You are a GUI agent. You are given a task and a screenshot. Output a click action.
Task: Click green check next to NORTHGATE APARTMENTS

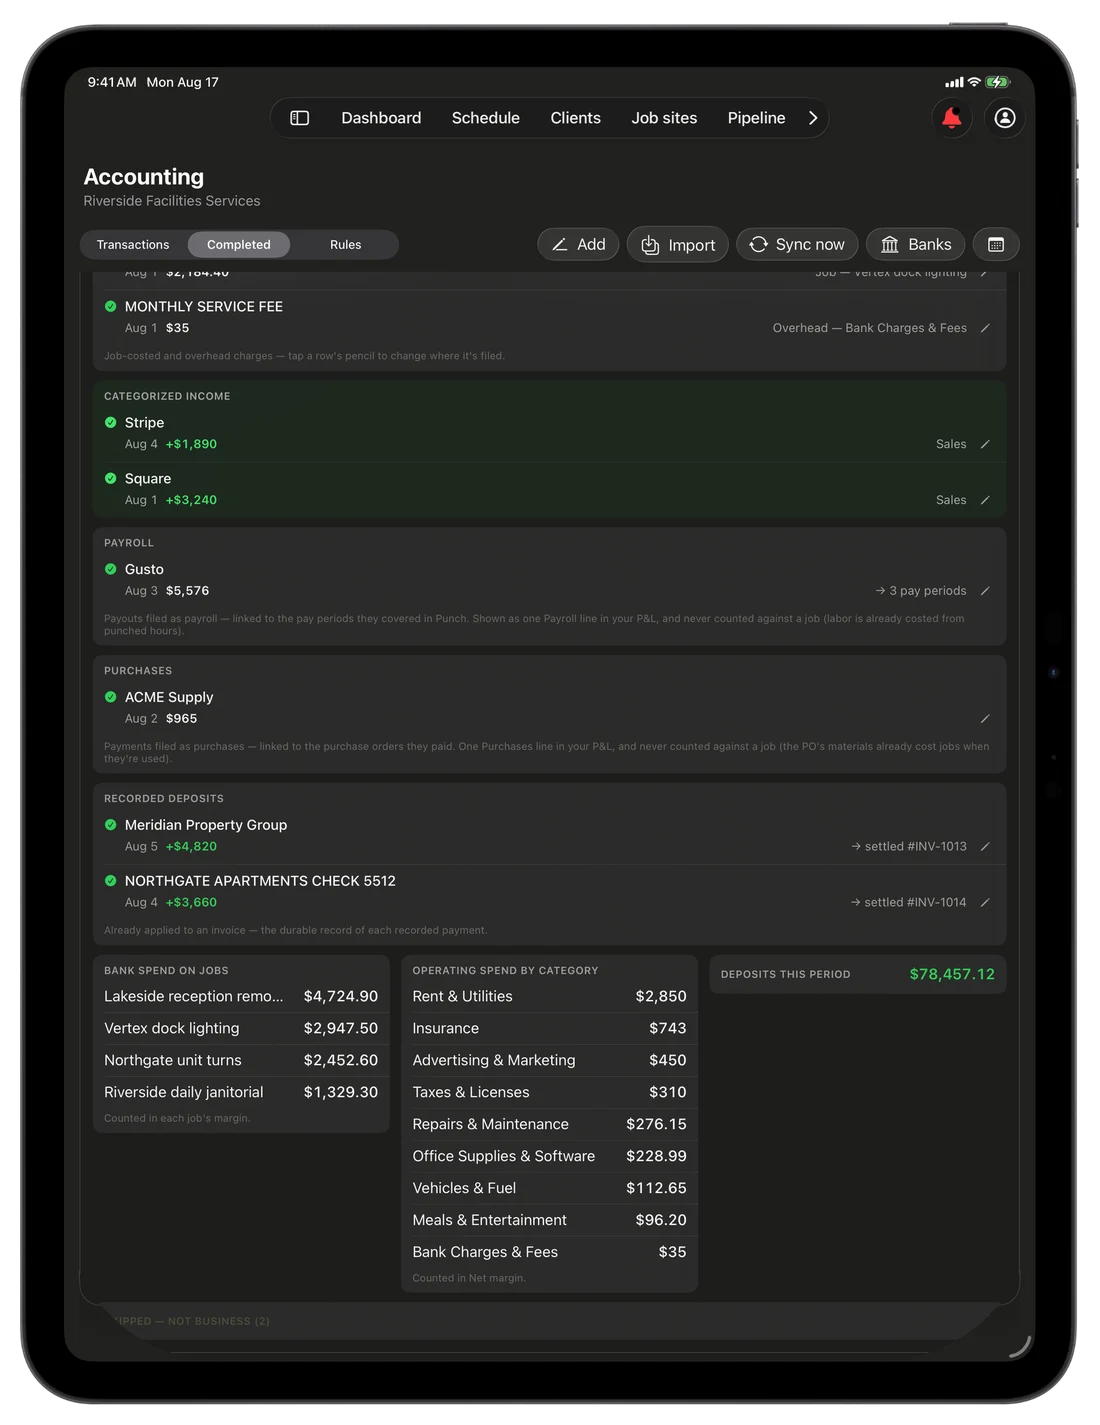pos(111,881)
